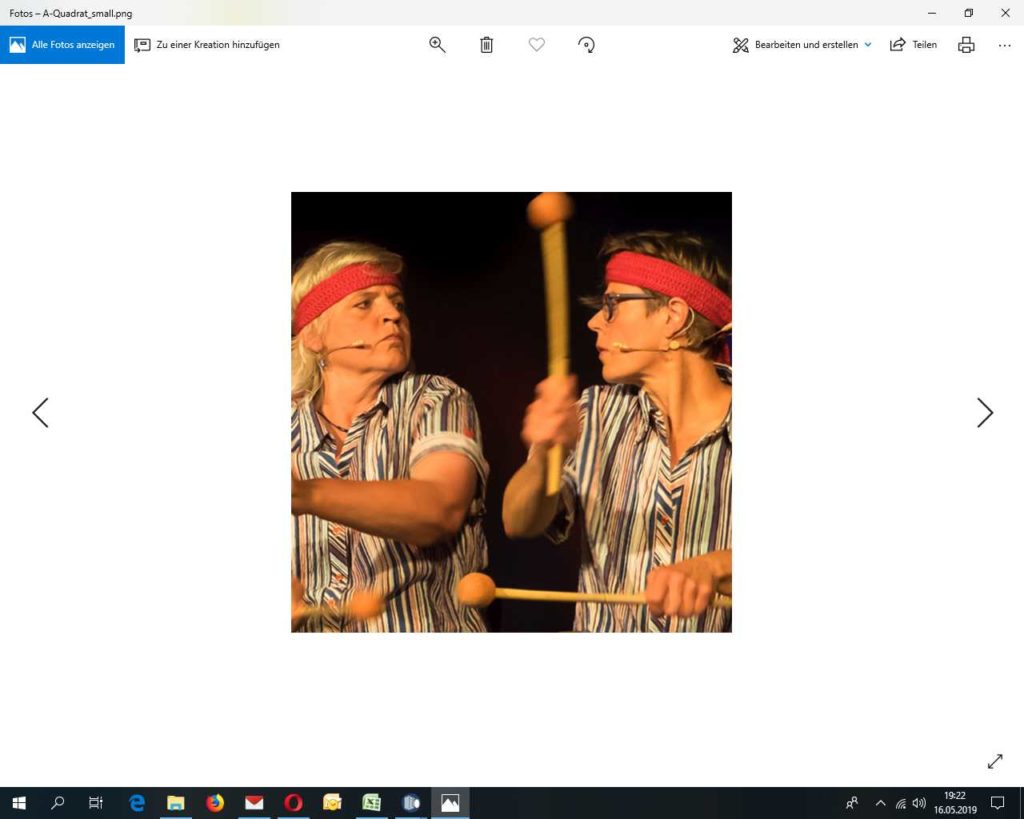
Task: Open the Wi-Fi network tray icon
Action: click(x=901, y=803)
